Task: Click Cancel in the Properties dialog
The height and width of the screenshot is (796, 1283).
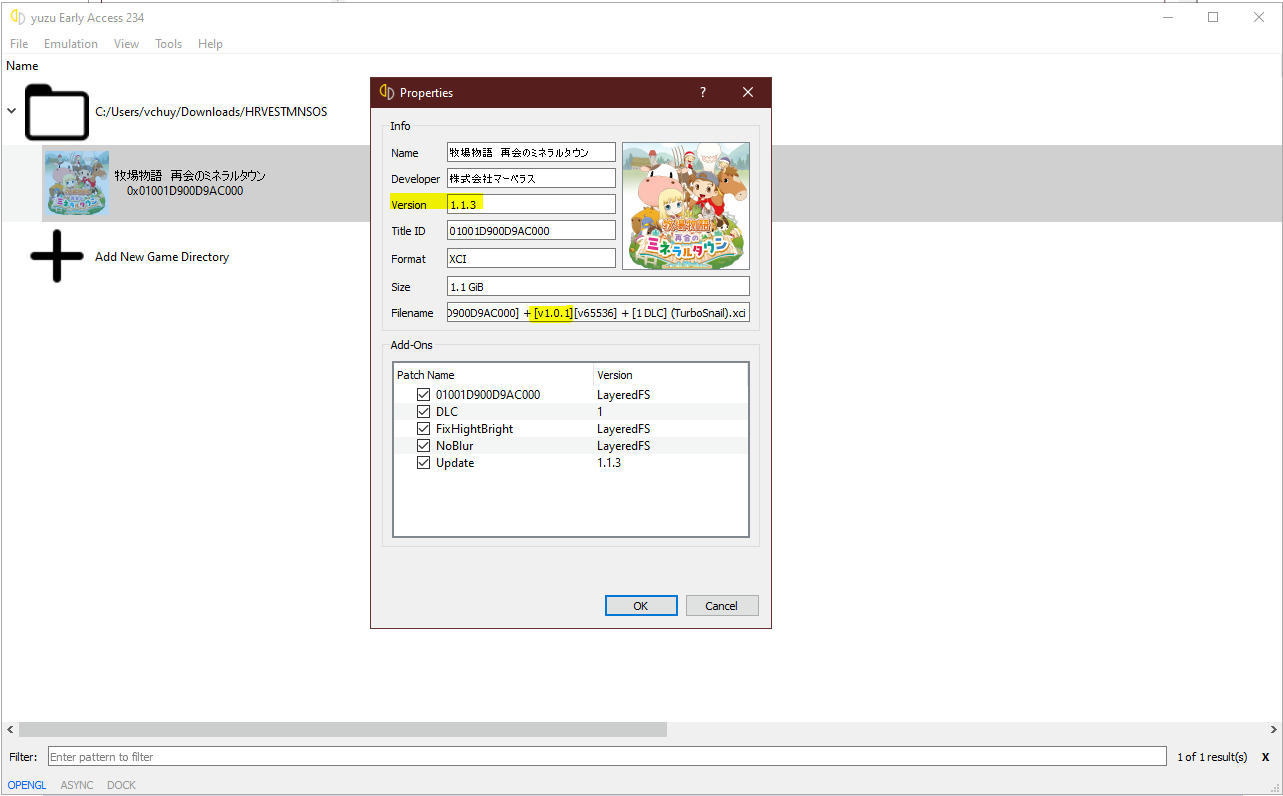Action: pos(721,606)
